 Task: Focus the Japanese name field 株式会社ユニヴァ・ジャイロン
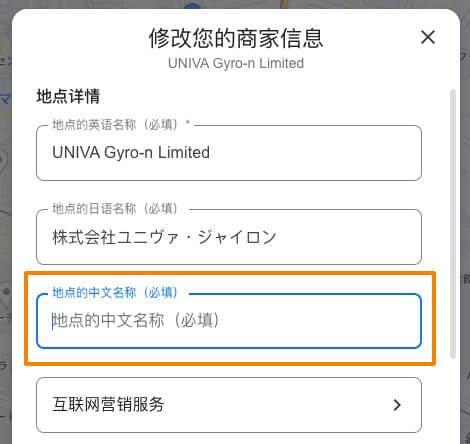click(x=229, y=237)
